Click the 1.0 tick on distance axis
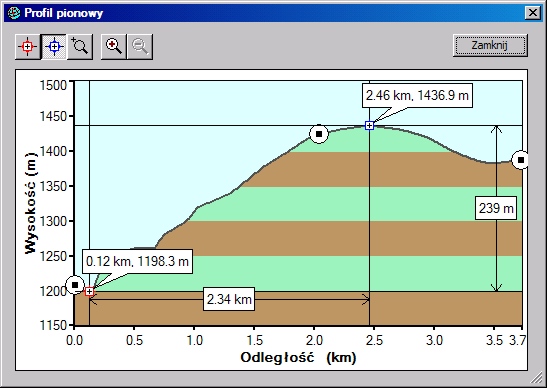Screen dimensions: 547x388 (194, 340)
